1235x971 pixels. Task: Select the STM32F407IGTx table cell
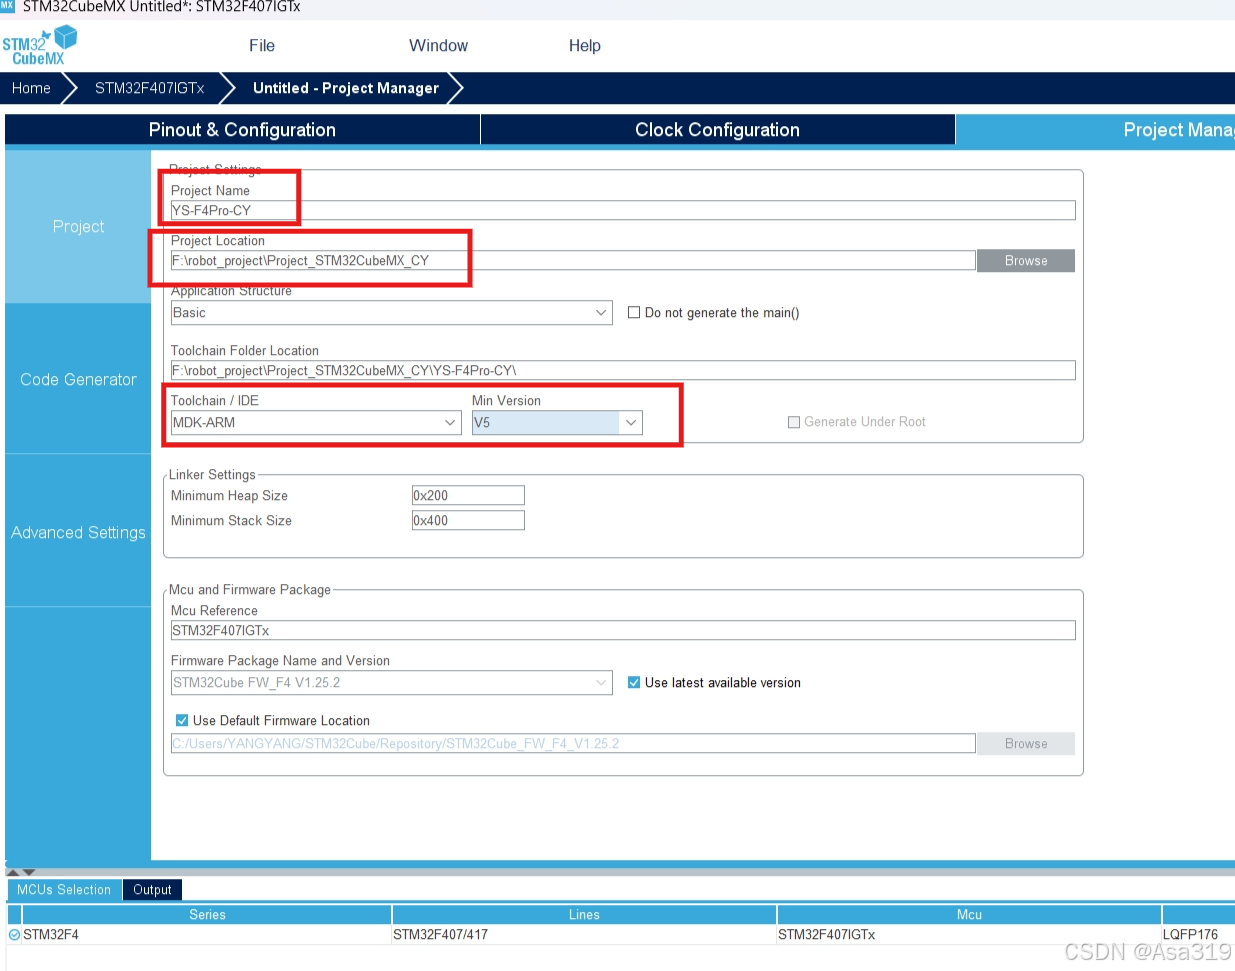pyautogui.click(x=969, y=935)
